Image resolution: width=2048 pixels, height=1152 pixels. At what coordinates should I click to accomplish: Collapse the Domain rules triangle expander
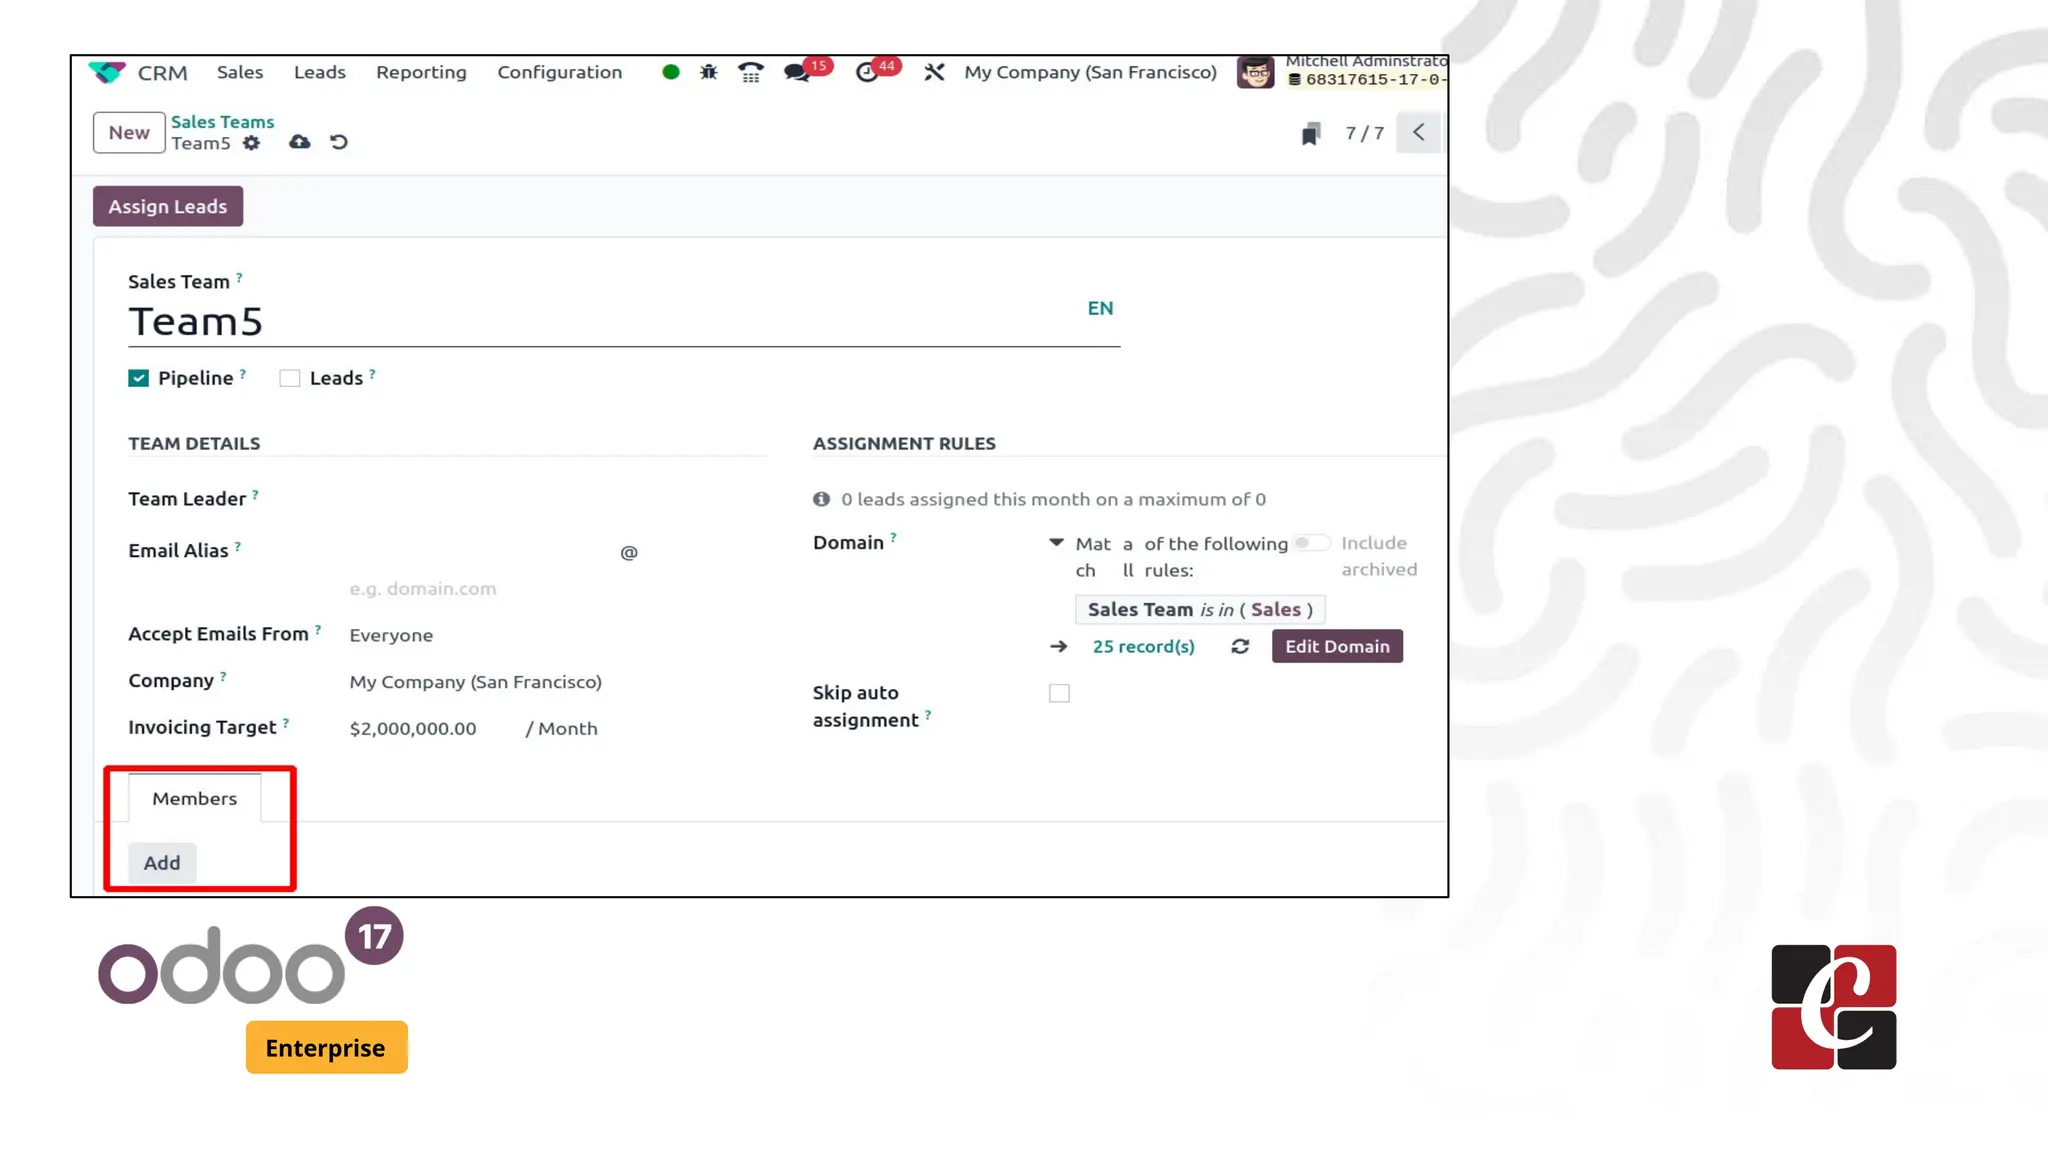[x=1056, y=543]
